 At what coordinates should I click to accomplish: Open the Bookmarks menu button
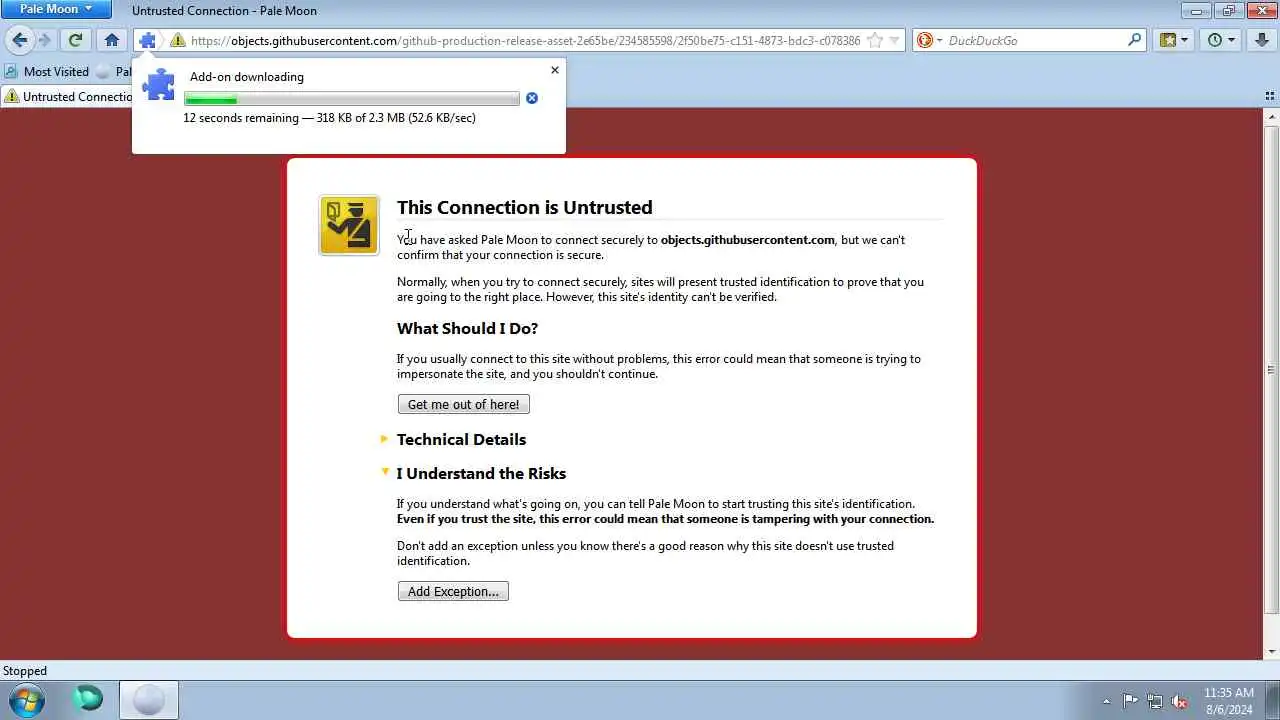[x=1173, y=40]
